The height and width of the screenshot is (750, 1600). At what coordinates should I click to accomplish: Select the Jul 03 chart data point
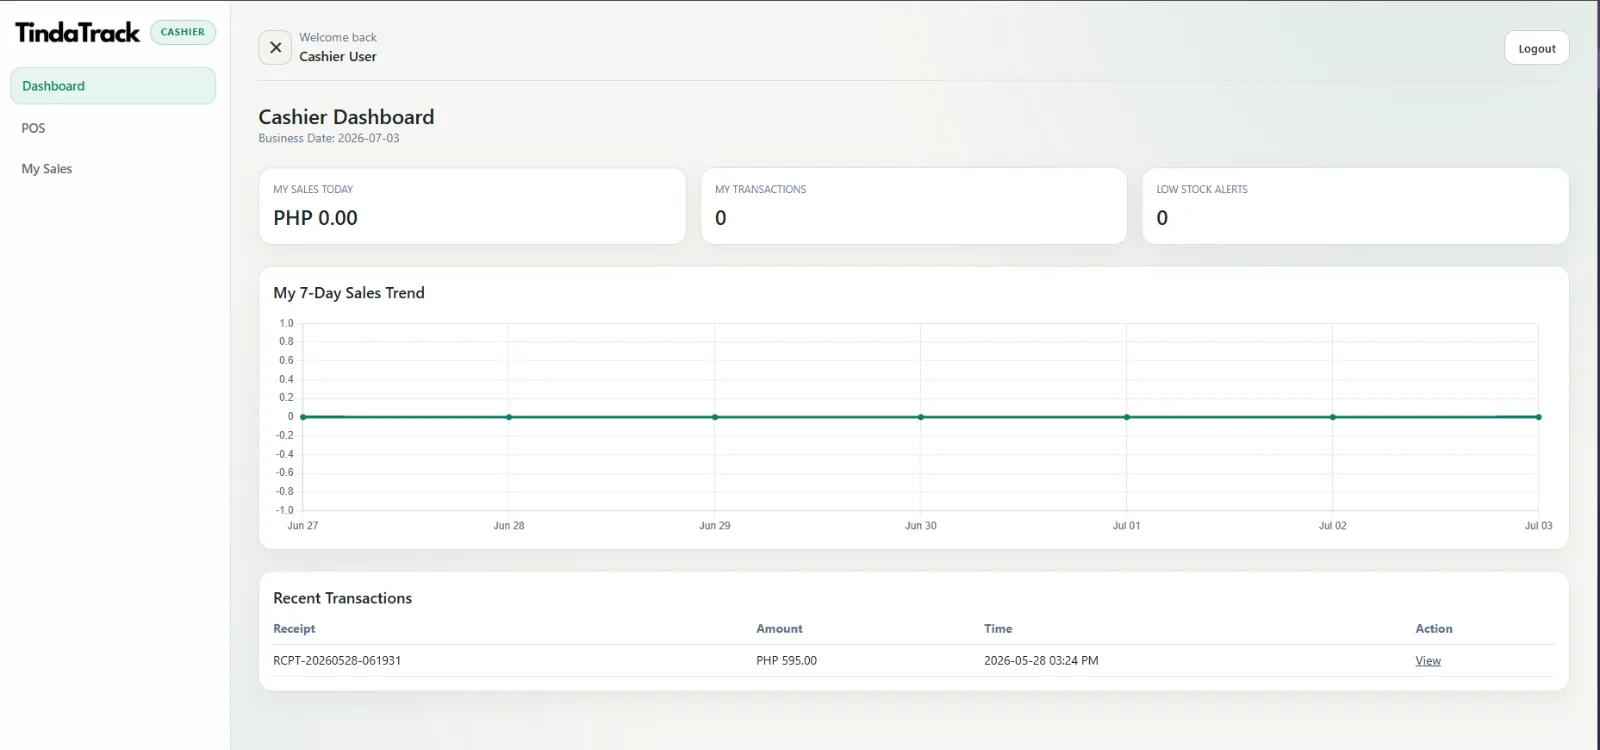pyautogui.click(x=1539, y=417)
